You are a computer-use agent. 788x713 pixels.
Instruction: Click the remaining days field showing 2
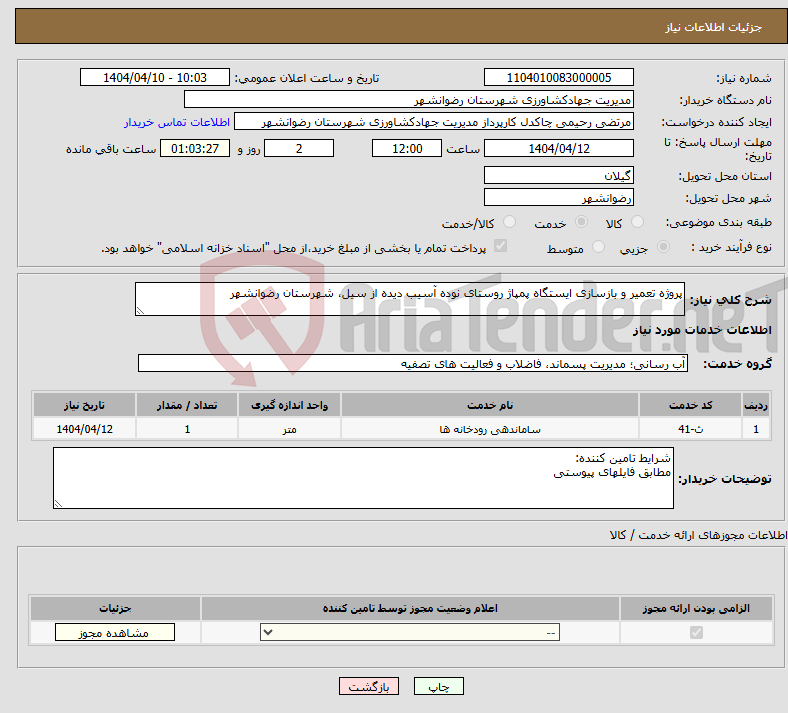pos(299,148)
